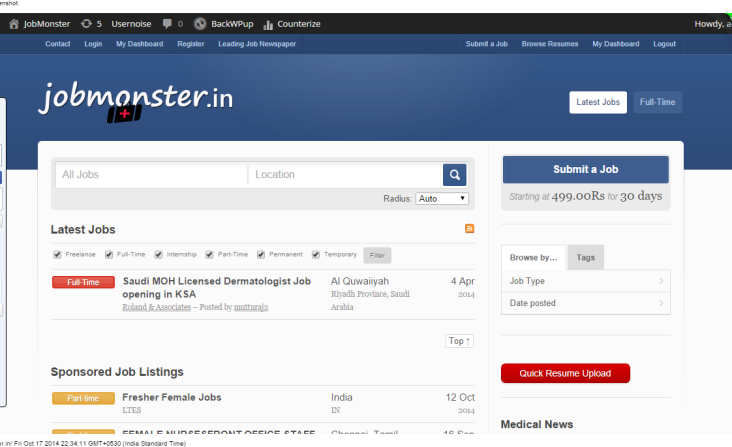Switch to the Tags tab
The height and width of the screenshot is (447, 732).
pos(585,258)
